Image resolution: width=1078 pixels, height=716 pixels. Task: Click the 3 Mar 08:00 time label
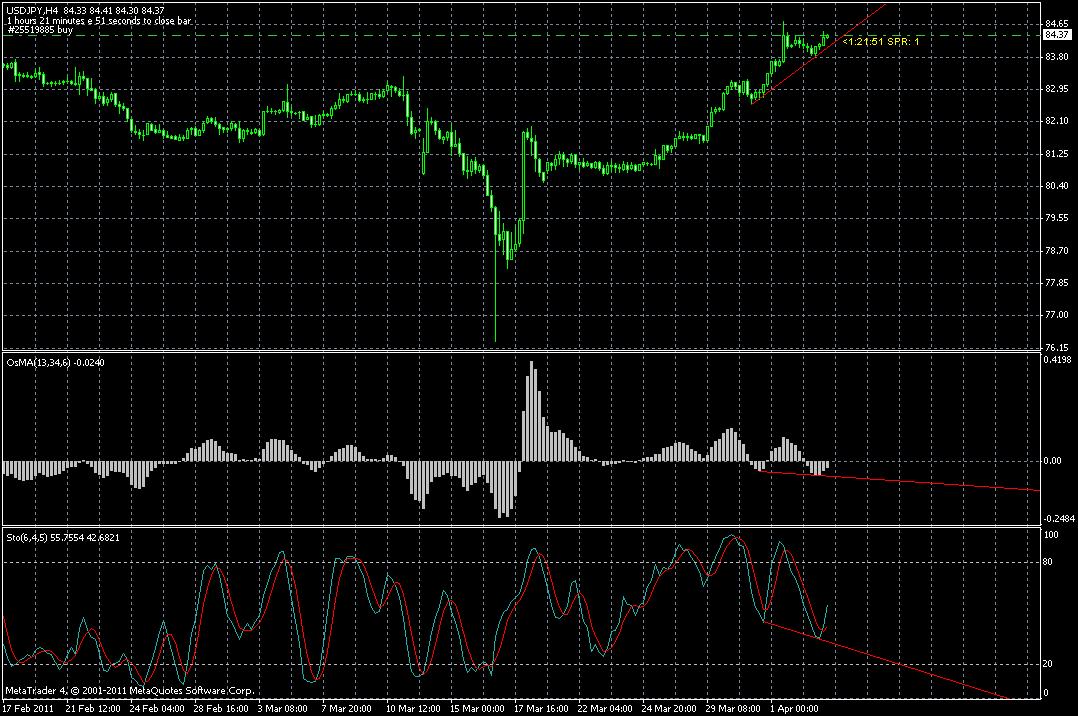tap(283, 708)
